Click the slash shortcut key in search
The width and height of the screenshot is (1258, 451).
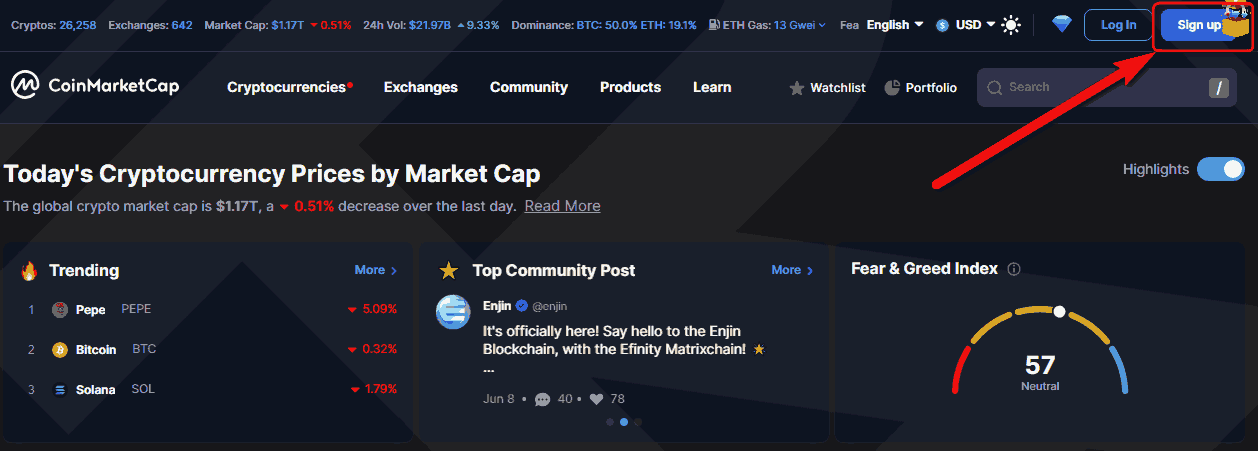[x=1219, y=88]
